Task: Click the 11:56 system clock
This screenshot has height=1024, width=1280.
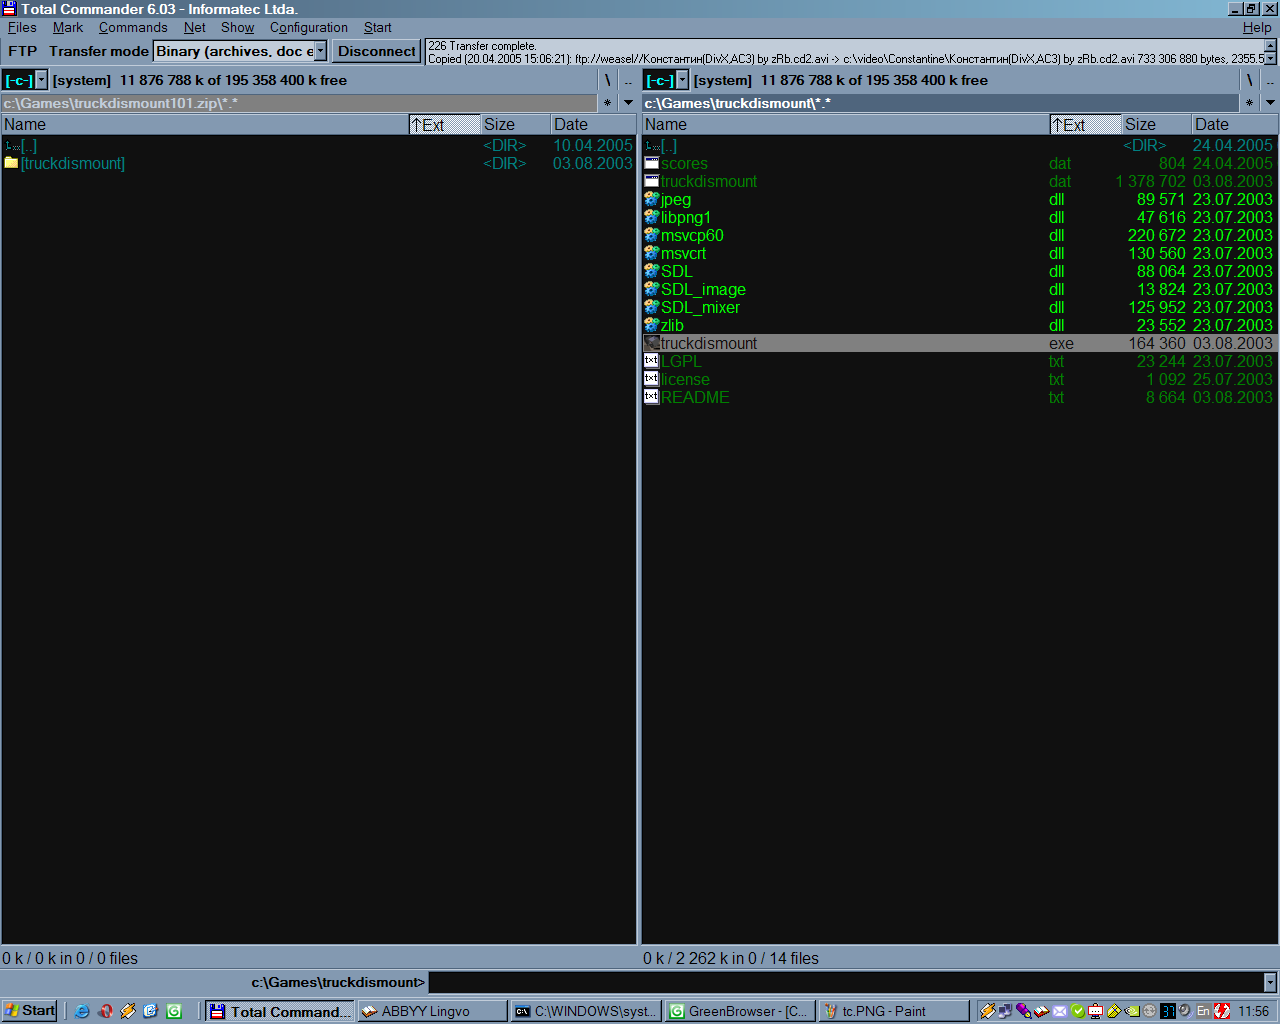Action: (1254, 1011)
